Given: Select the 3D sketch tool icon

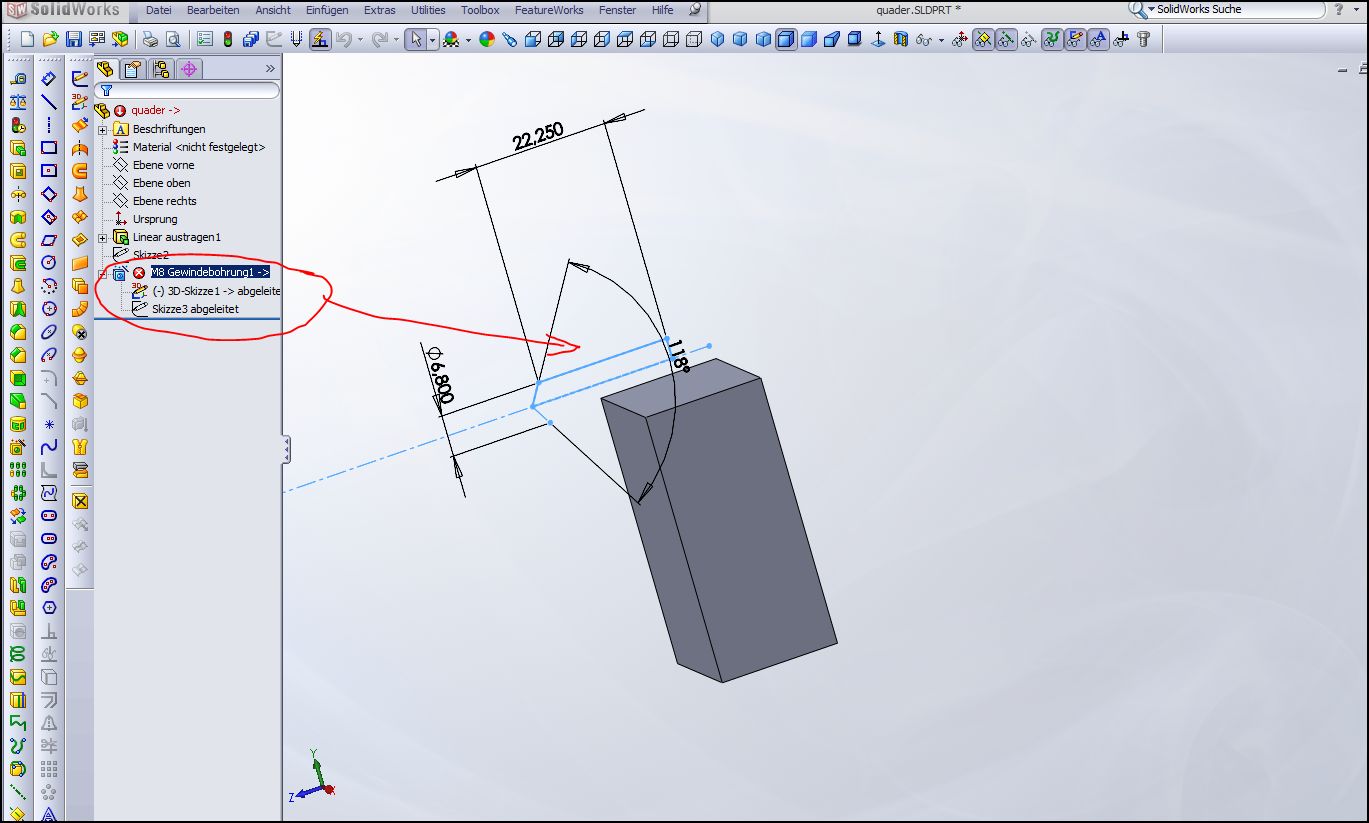Looking at the screenshot, I should (80, 101).
